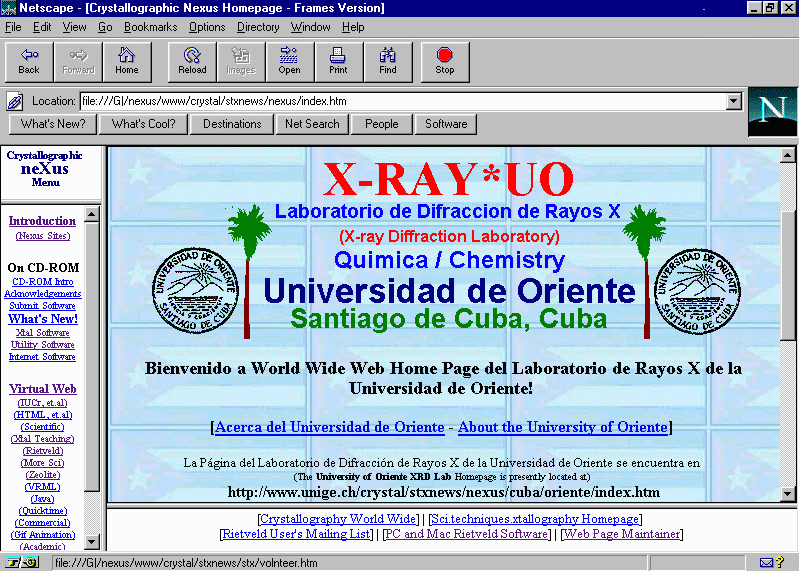Open the Directory menu
Image resolution: width=799 pixels, height=571 pixels.
(258, 27)
